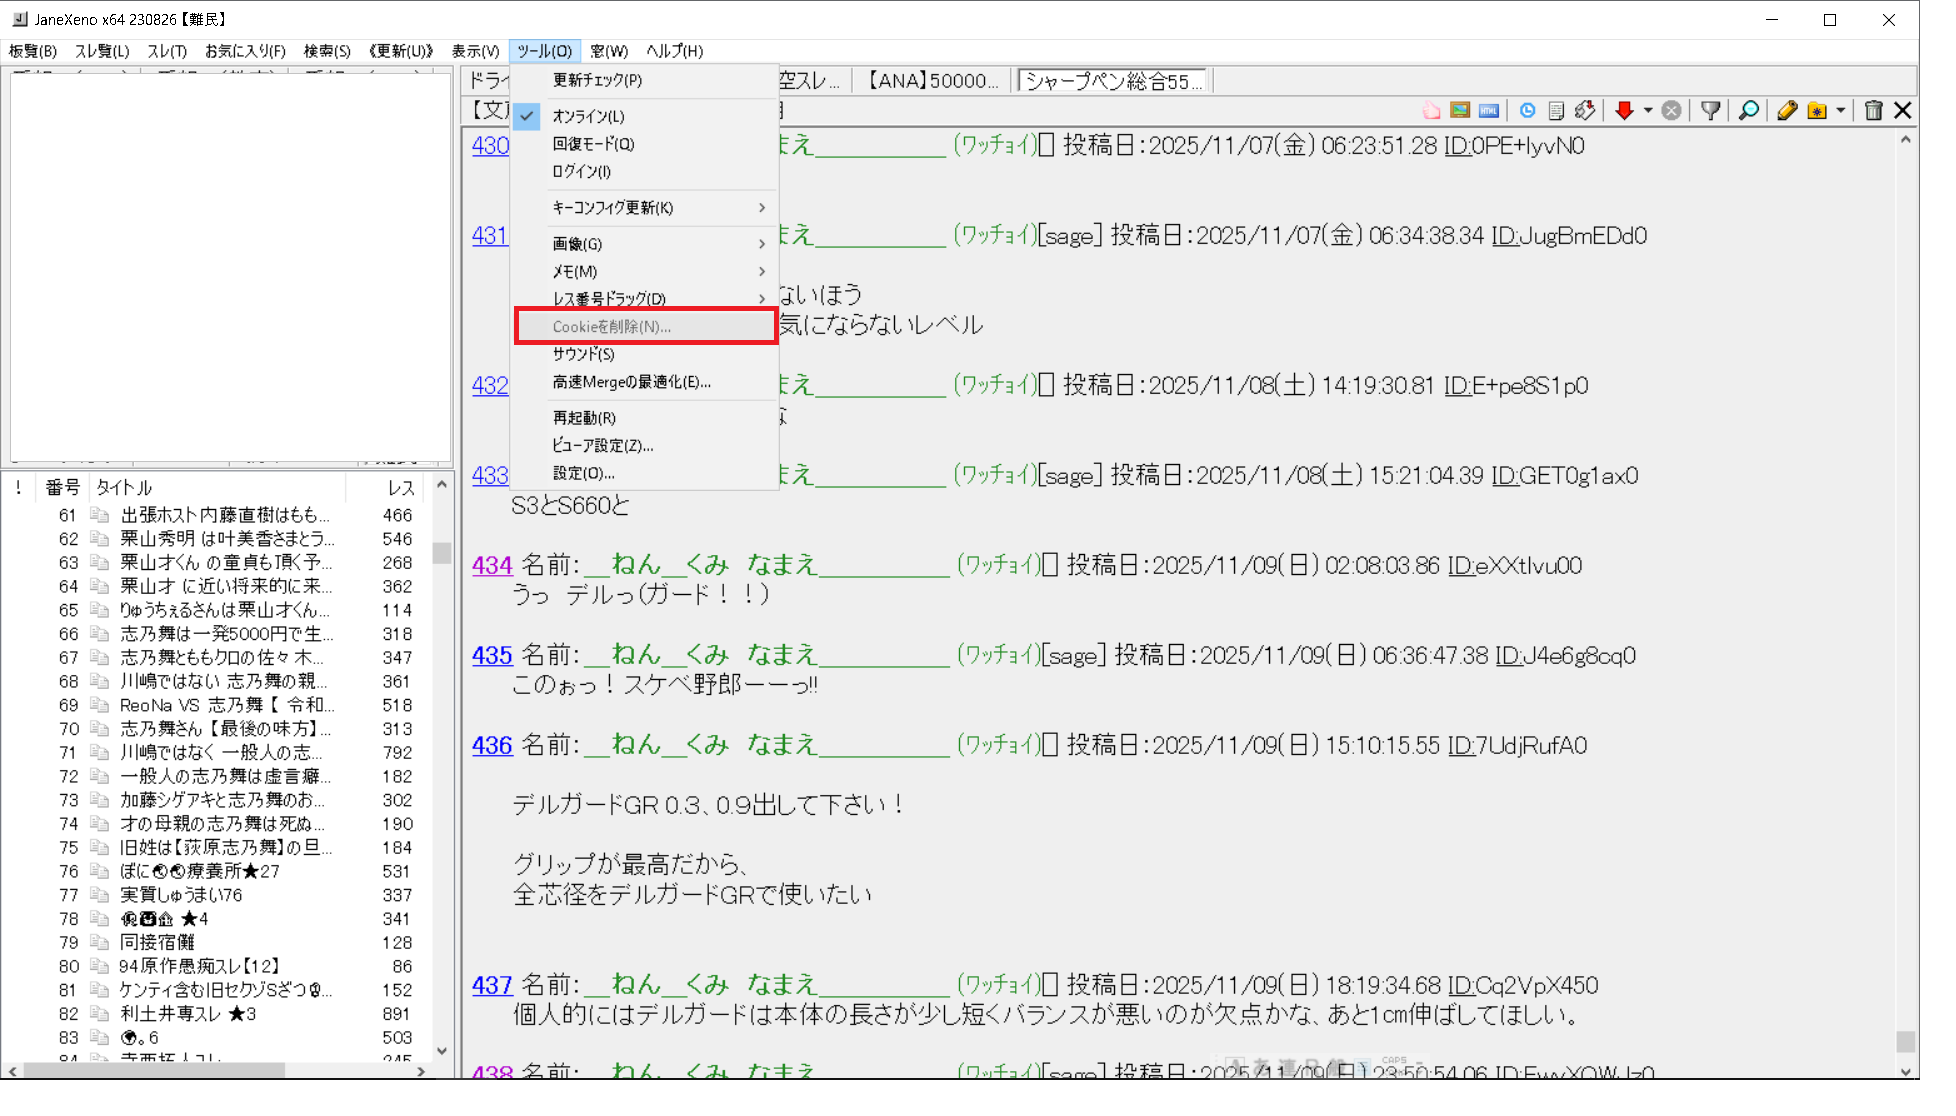
Task: Click post number link 436
Action: pyautogui.click(x=492, y=745)
